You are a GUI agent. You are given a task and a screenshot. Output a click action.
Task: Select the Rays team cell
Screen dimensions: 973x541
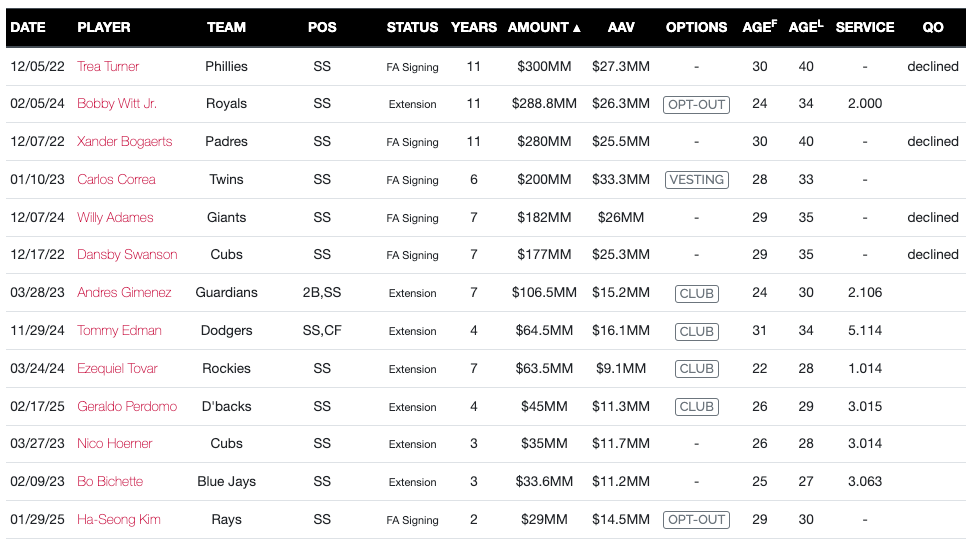(x=226, y=520)
